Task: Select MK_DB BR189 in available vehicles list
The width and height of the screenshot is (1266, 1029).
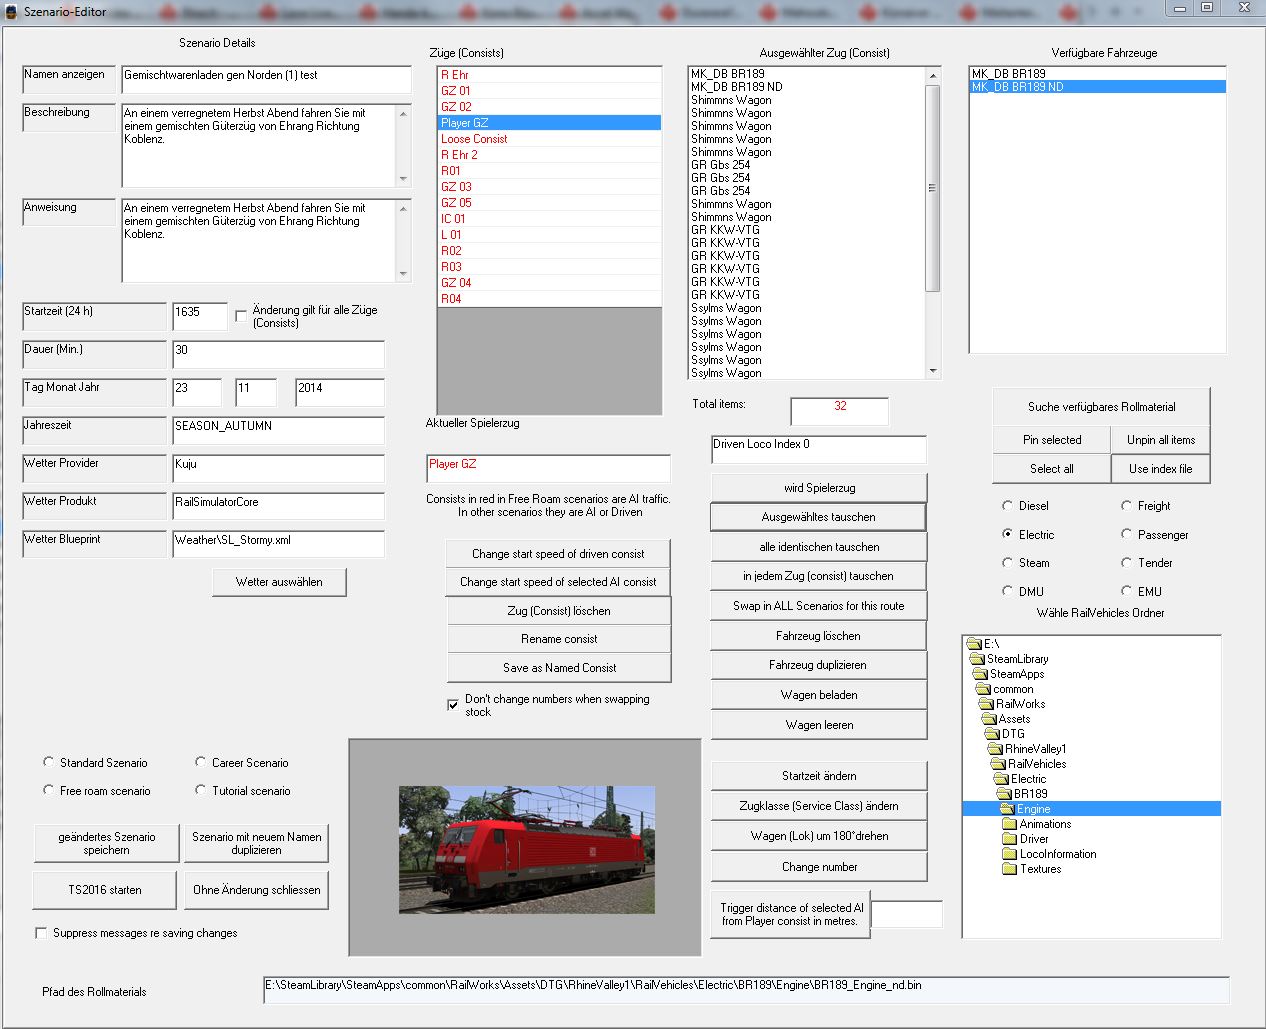Action: click(1008, 74)
